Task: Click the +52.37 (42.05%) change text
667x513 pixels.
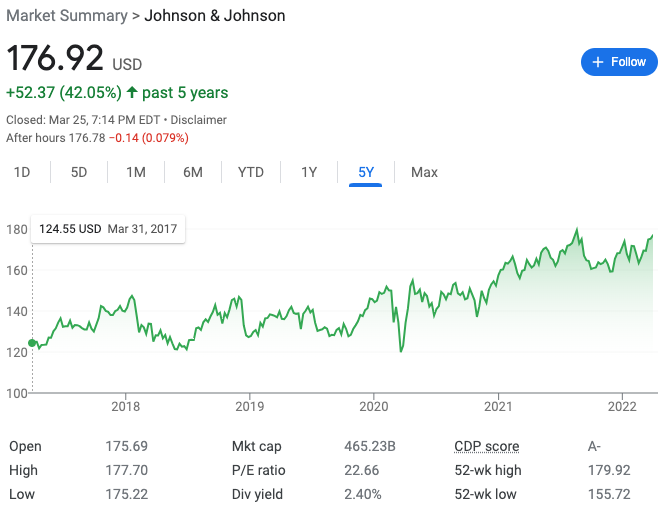Action: point(64,93)
